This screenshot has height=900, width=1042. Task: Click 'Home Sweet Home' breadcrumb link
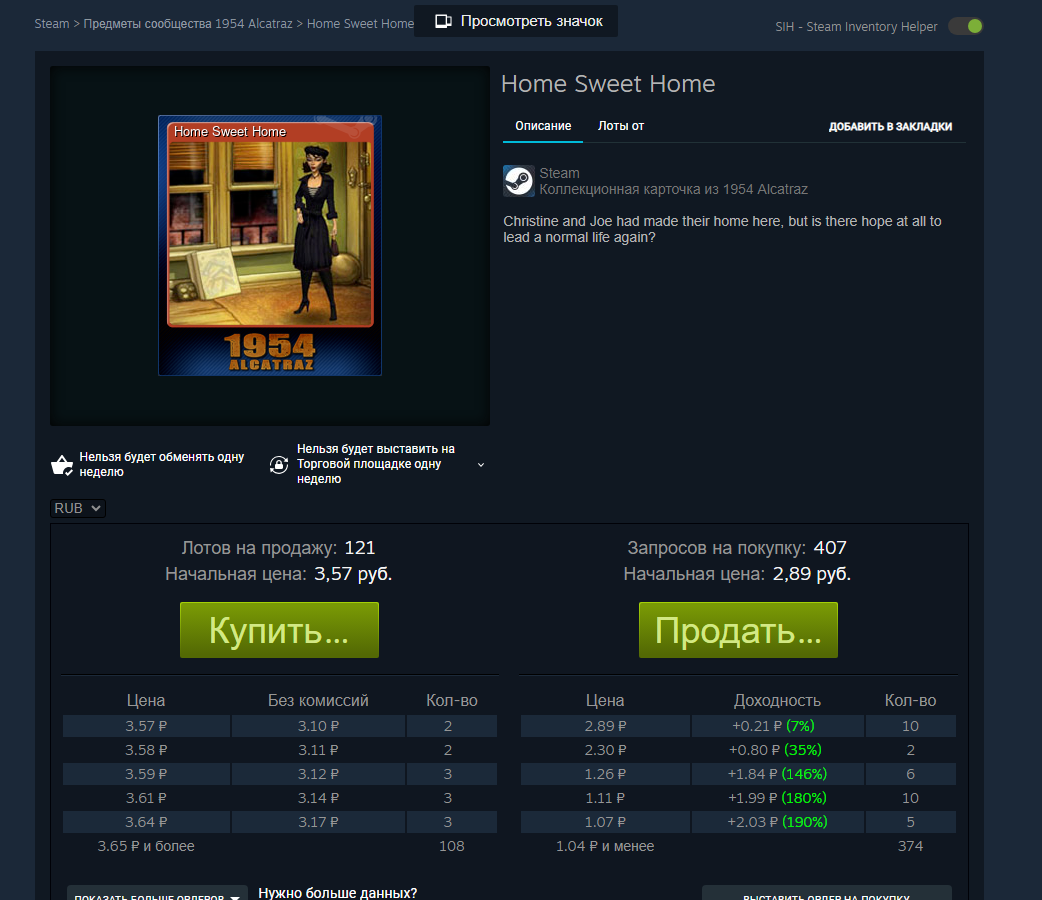tap(360, 24)
